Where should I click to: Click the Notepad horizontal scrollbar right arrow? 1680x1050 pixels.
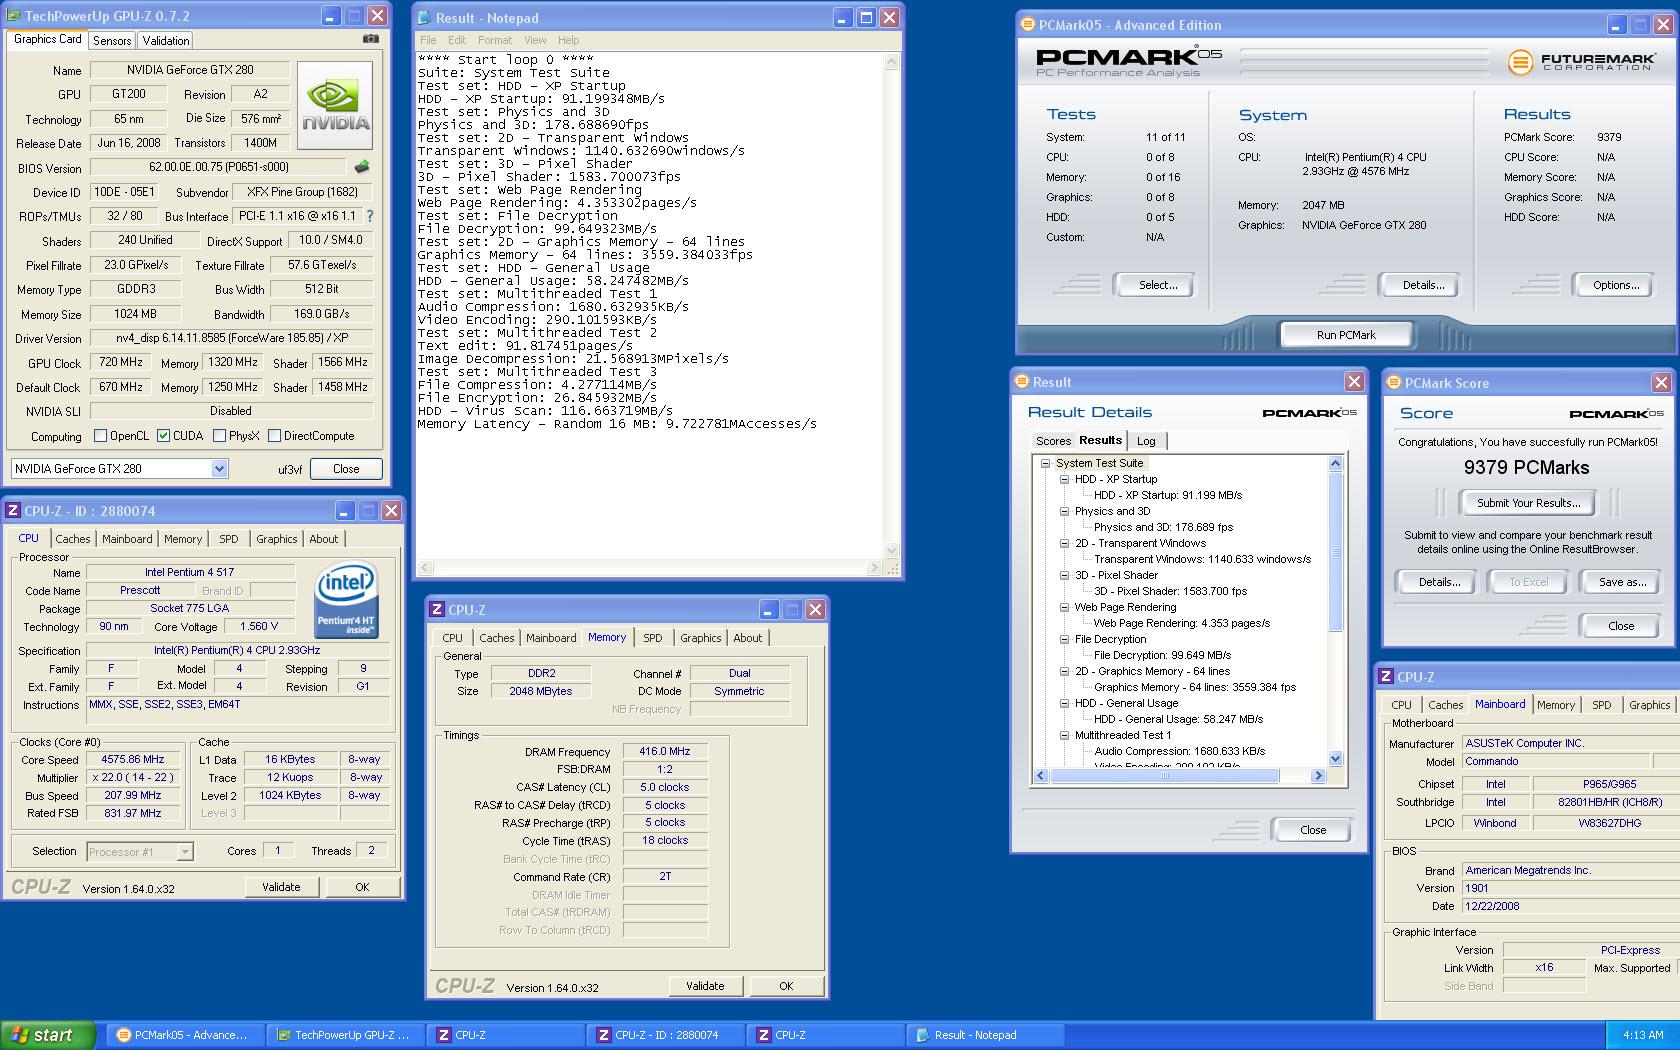876,567
